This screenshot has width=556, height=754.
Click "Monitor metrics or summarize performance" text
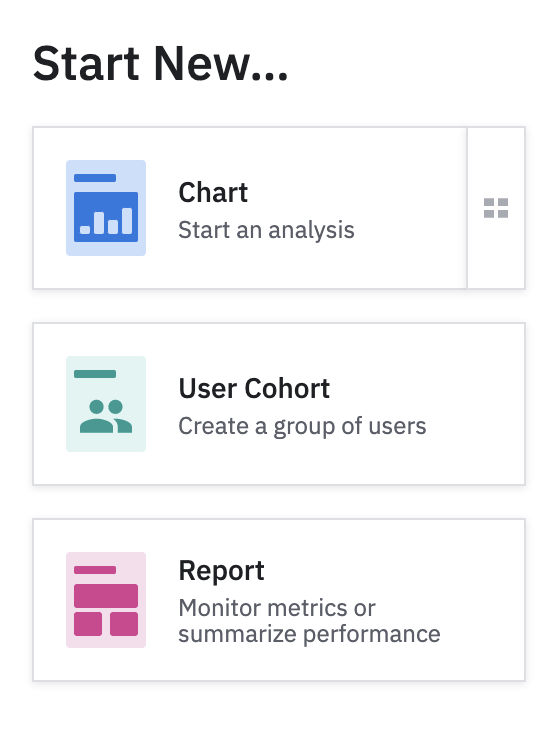[x=309, y=621]
